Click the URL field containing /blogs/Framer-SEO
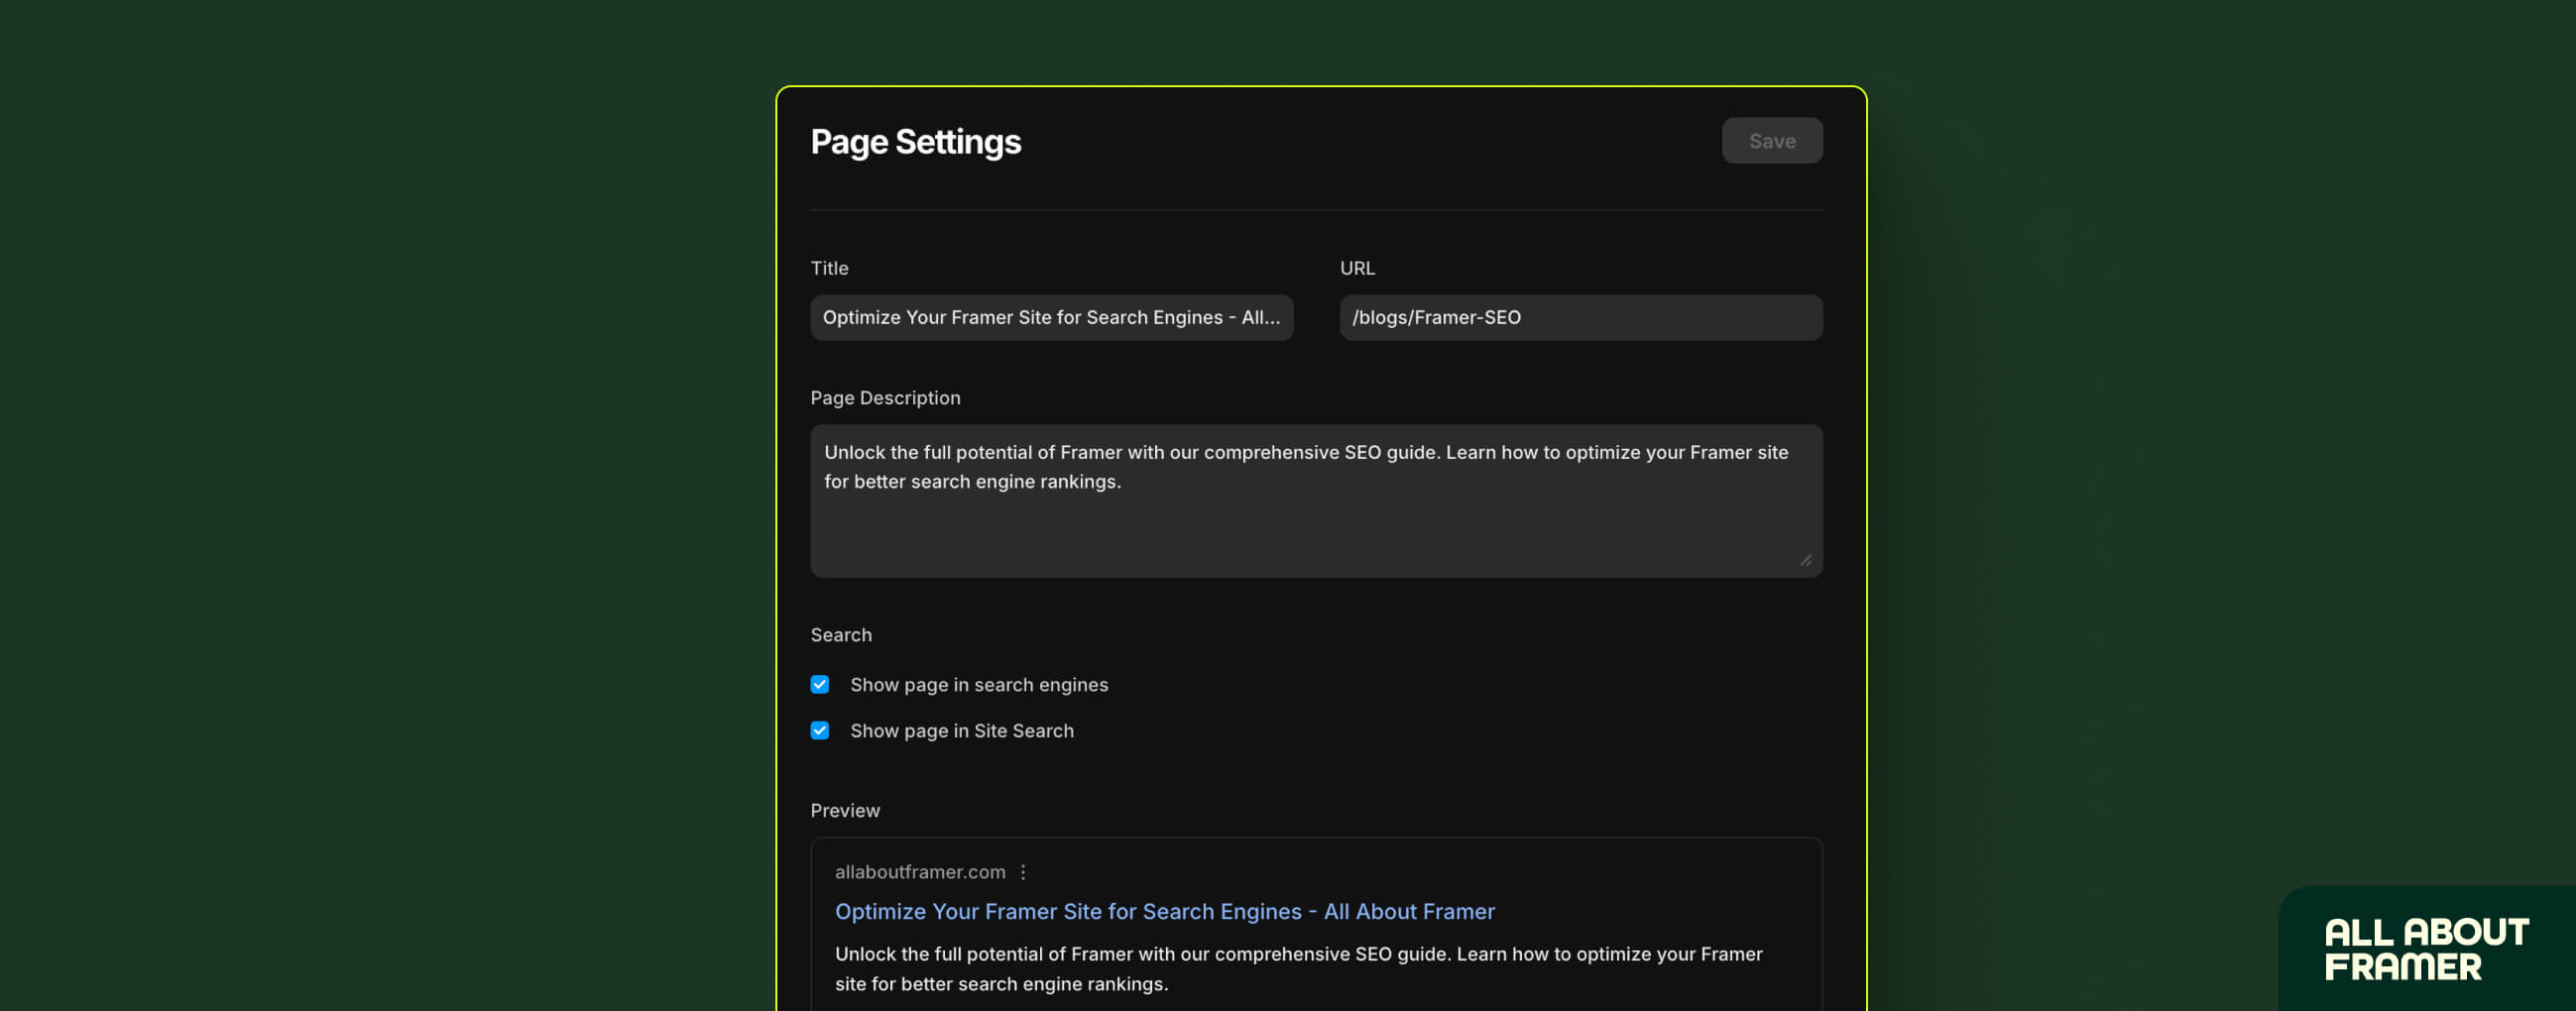The image size is (2576, 1011). pyautogui.click(x=1580, y=317)
